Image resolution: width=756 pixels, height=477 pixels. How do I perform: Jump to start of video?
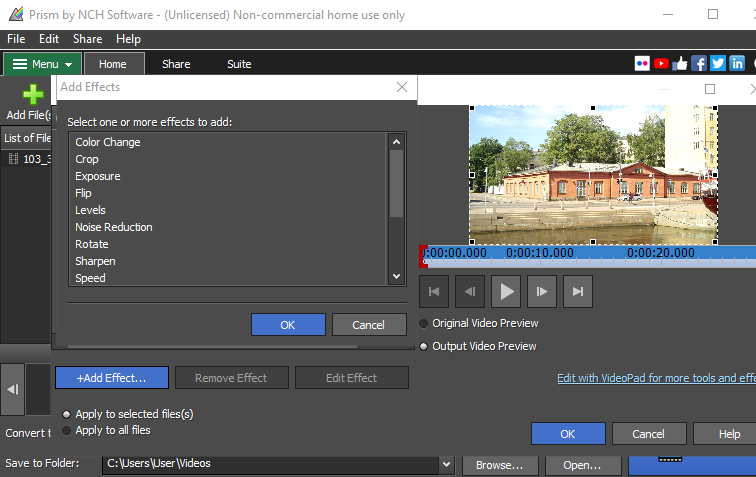[x=434, y=291]
